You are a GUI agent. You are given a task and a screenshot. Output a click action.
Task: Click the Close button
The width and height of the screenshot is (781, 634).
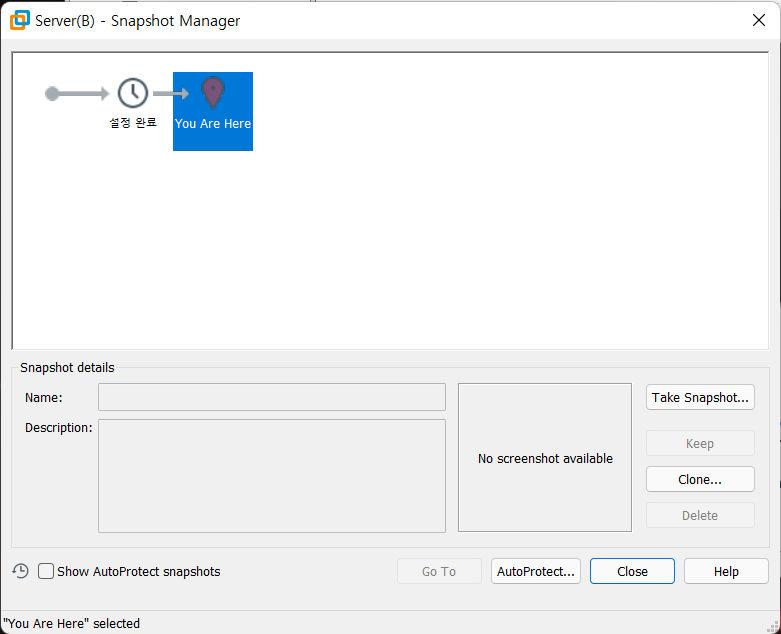click(632, 571)
